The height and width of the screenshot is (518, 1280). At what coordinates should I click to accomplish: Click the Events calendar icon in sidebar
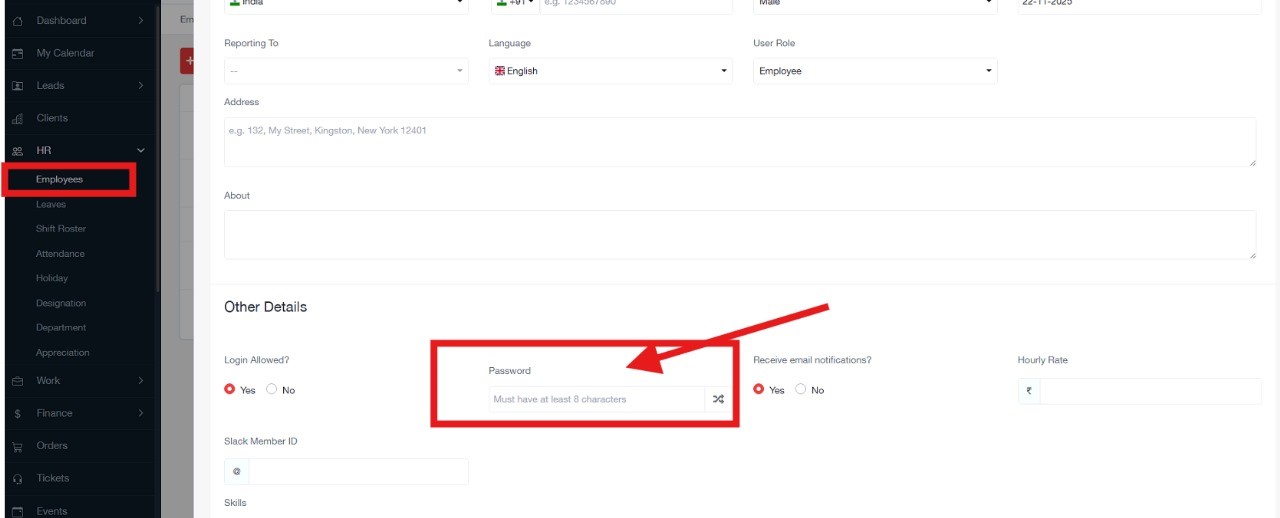(17, 511)
